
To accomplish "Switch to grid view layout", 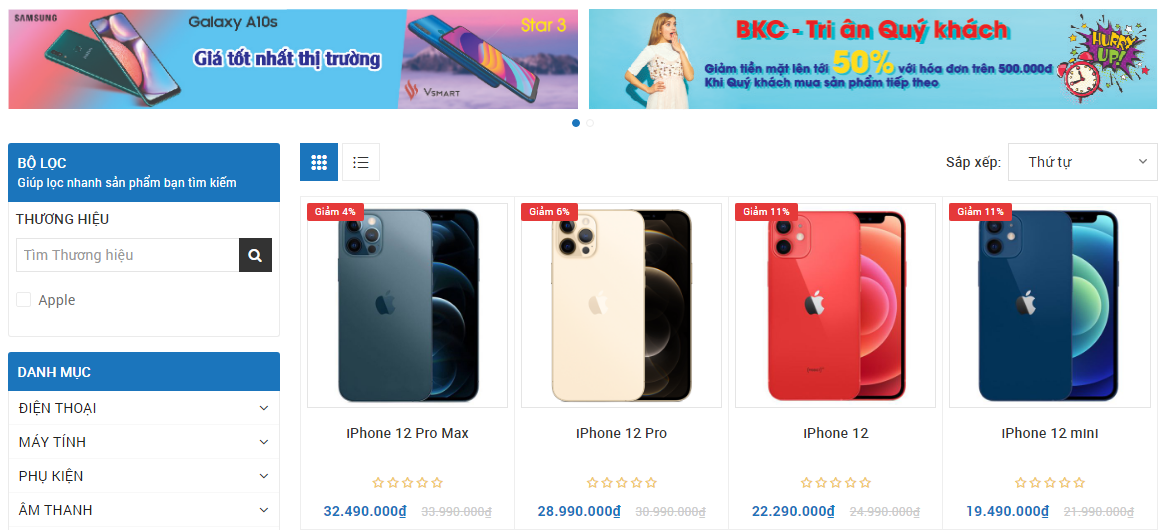I will pos(319,162).
